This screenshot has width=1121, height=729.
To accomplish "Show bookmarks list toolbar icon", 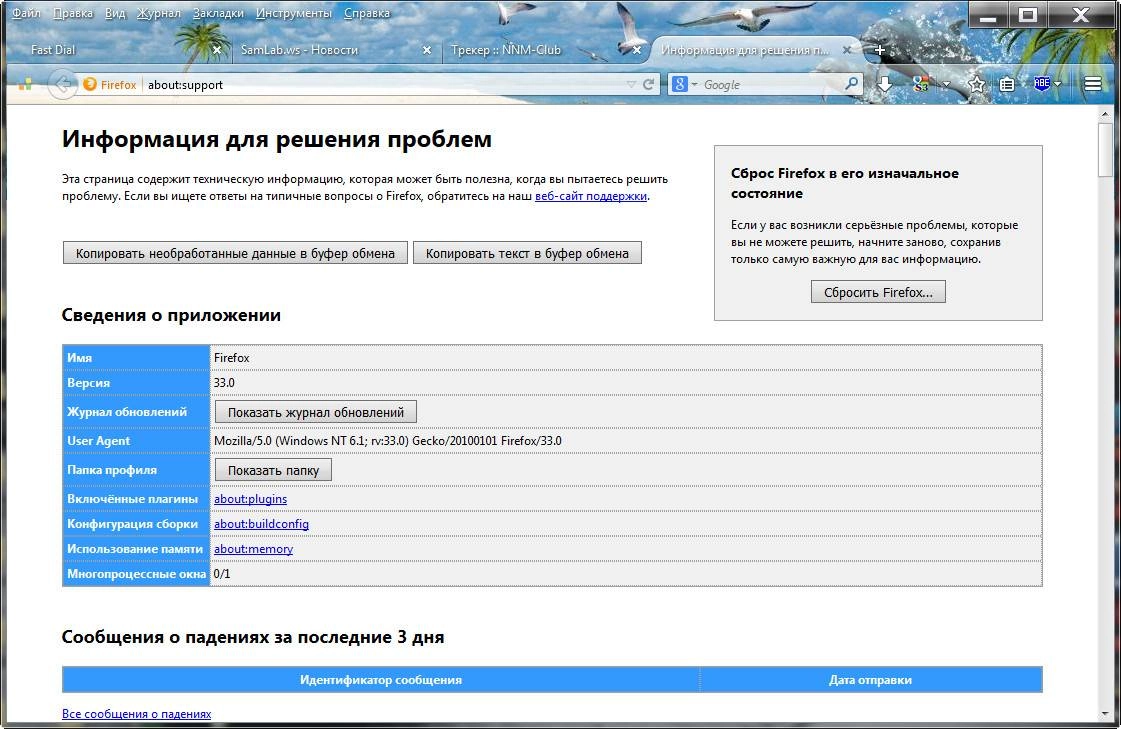I will click(x=1007, y=84).
